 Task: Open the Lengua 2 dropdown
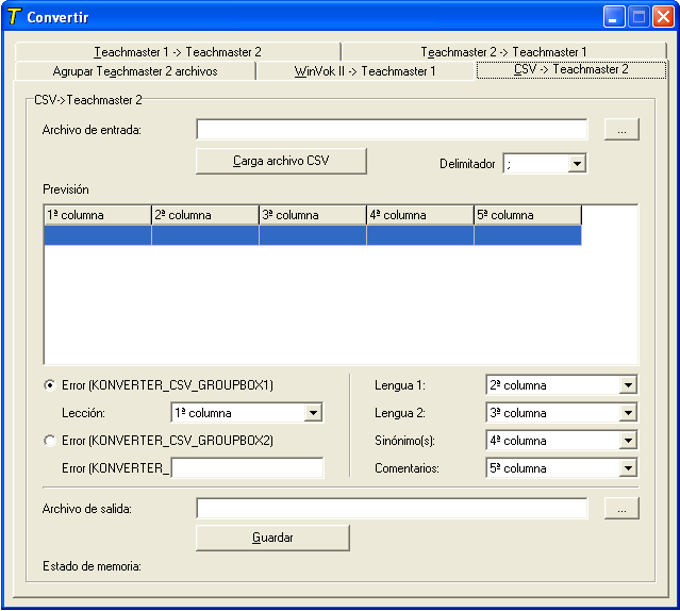click(628, 413)
